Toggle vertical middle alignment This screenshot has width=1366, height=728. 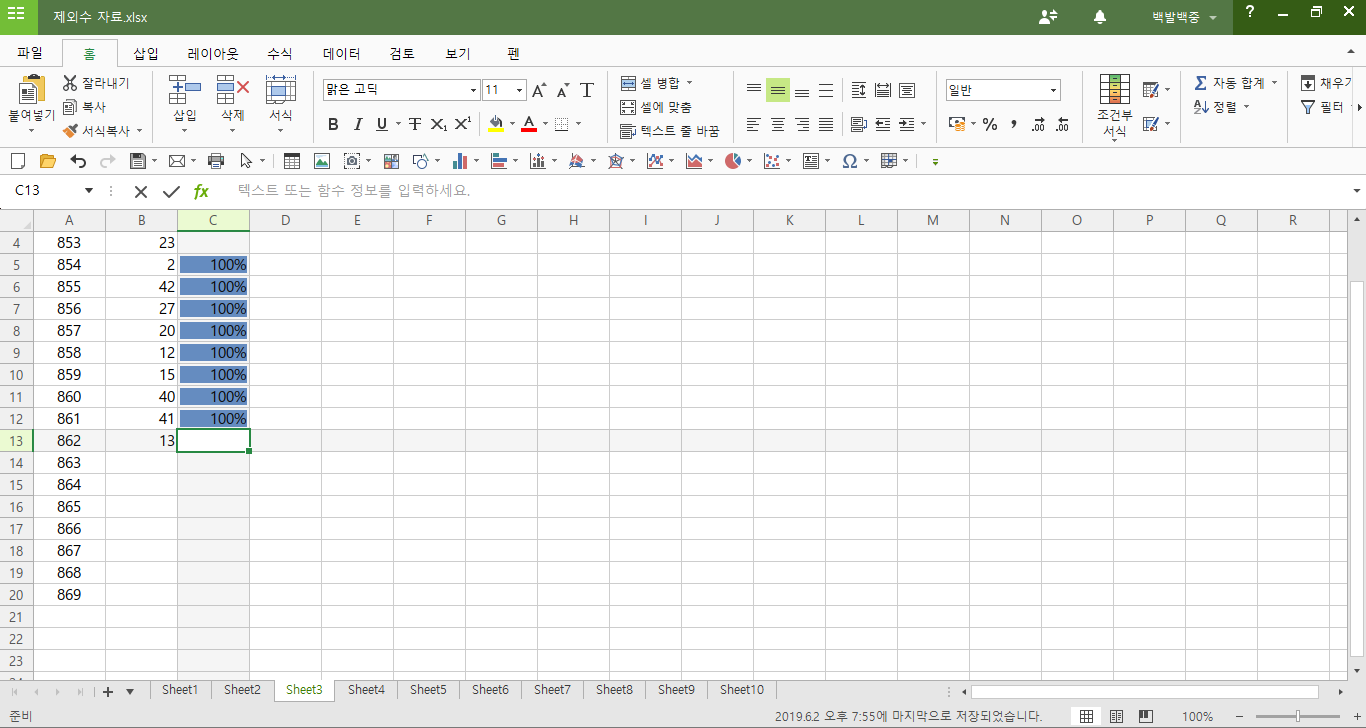coord(778,90)
